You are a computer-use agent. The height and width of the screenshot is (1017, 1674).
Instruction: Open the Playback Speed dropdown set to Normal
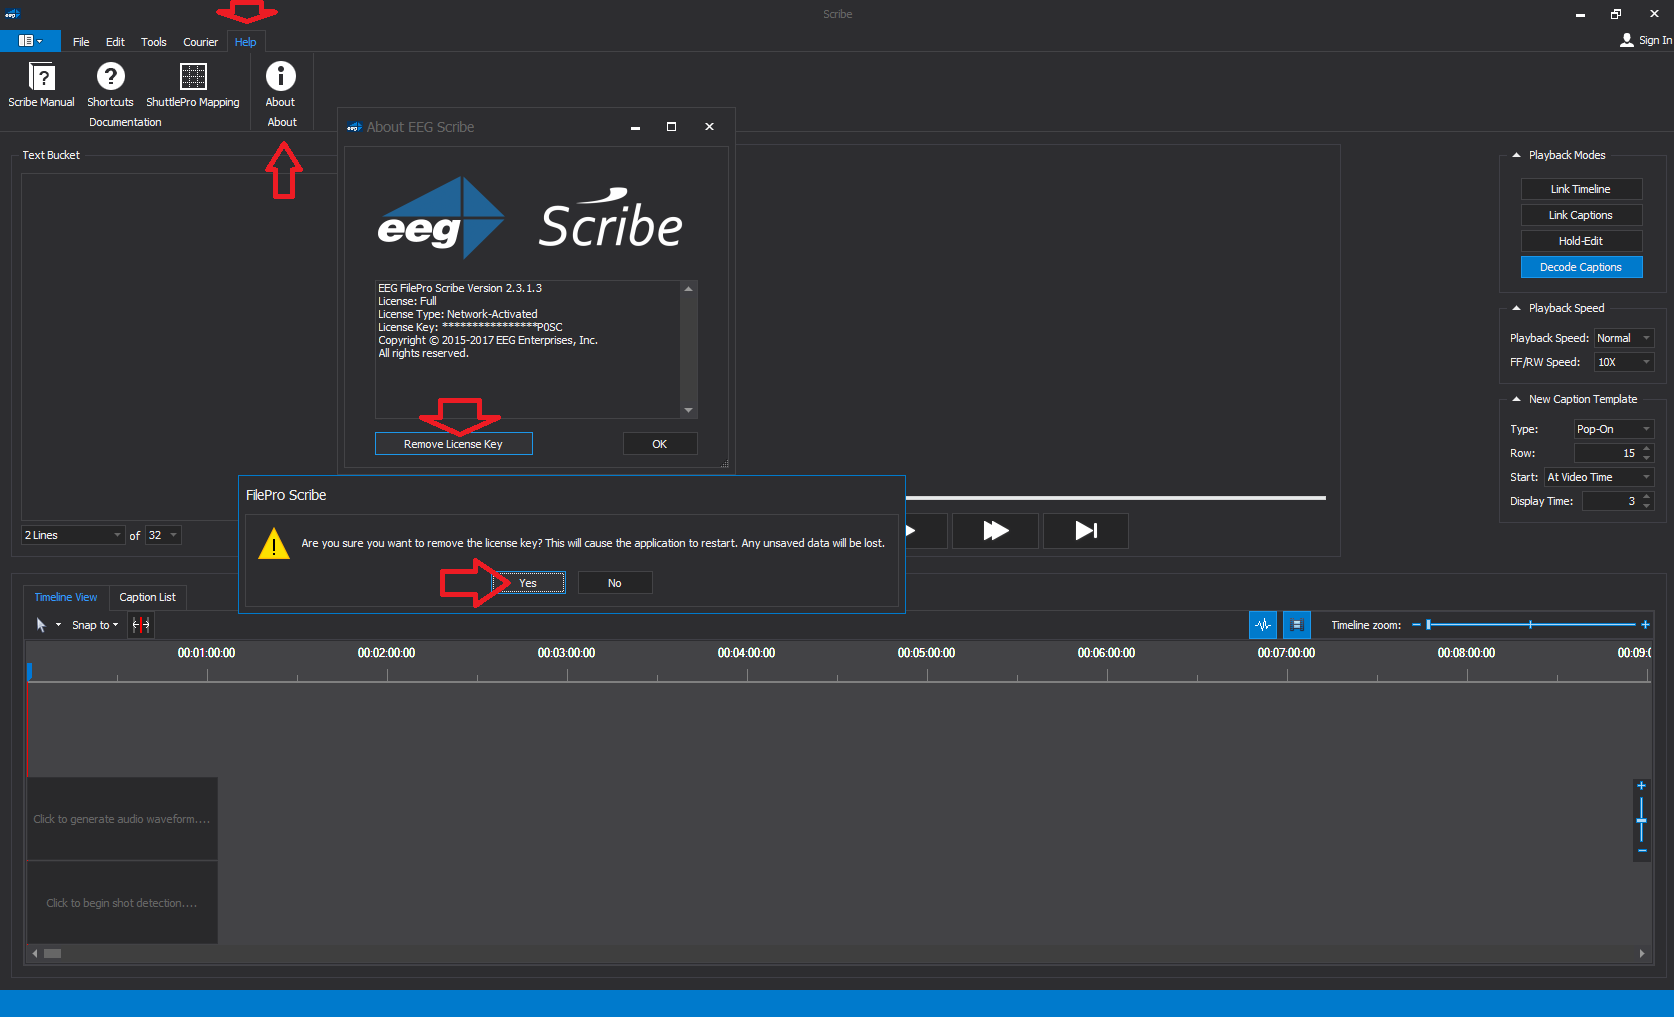1624,338
